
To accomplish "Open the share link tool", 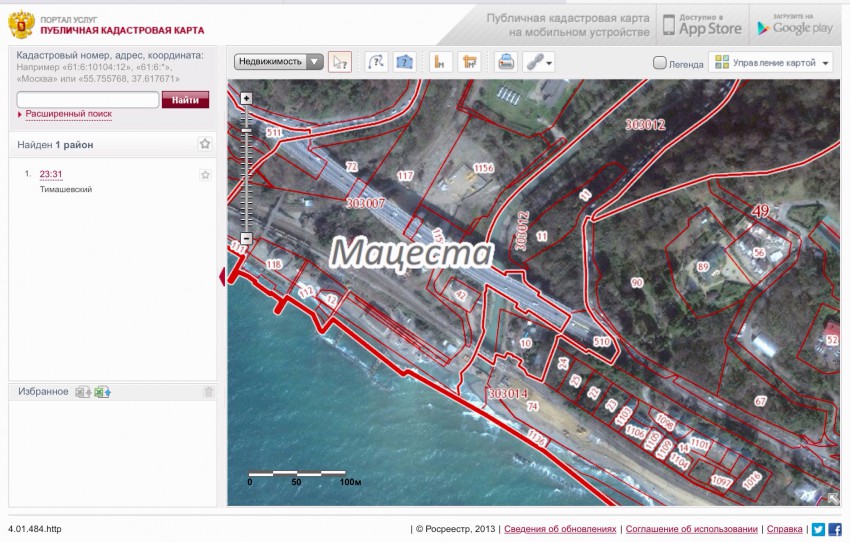I will click(539, 62).
